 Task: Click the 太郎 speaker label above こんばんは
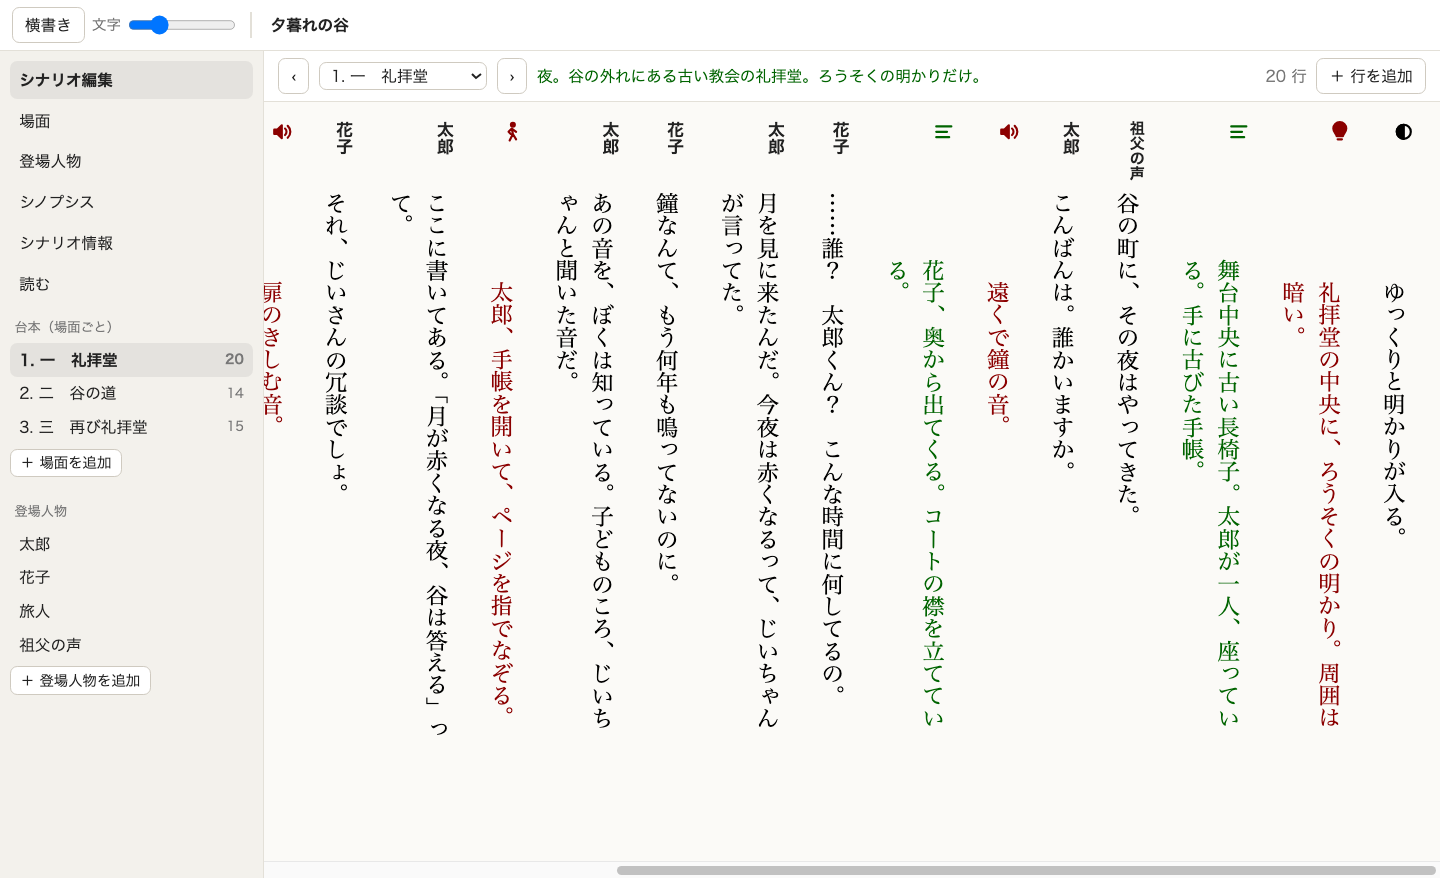(1071, 137)
